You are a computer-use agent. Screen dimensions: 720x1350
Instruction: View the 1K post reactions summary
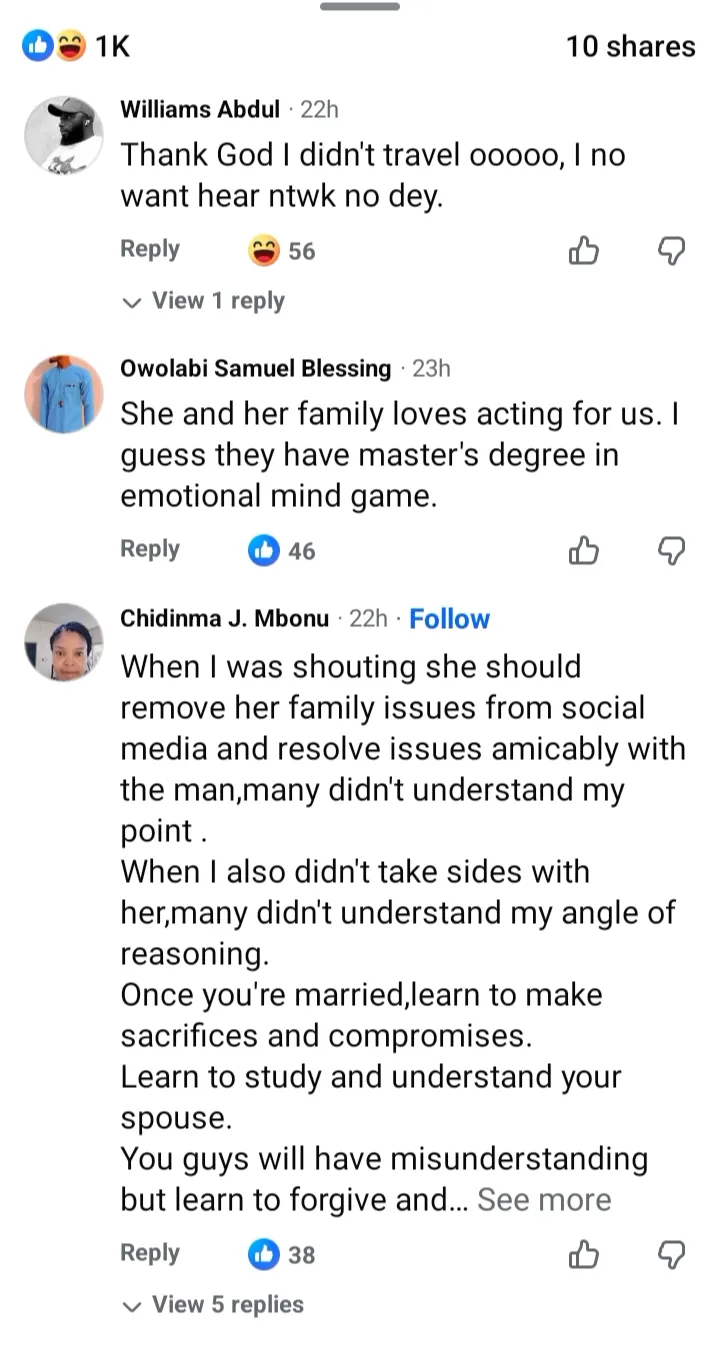point(78,46)
